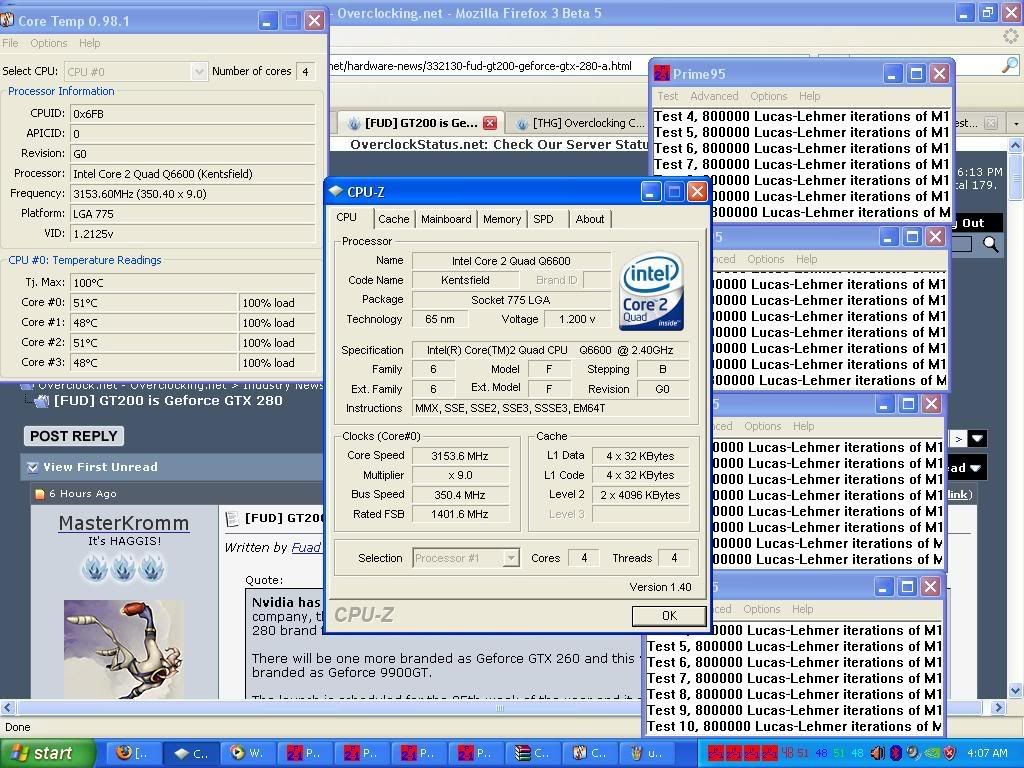1024x768 pixels.
Task: Open the Test menu in Prime95
Action: 667,96
